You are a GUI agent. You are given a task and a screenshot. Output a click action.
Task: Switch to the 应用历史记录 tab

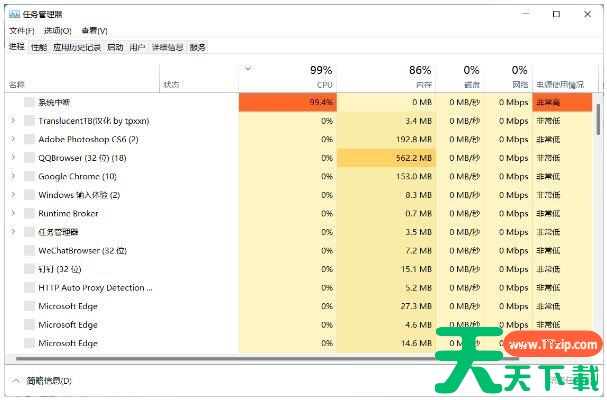point(77,48)
